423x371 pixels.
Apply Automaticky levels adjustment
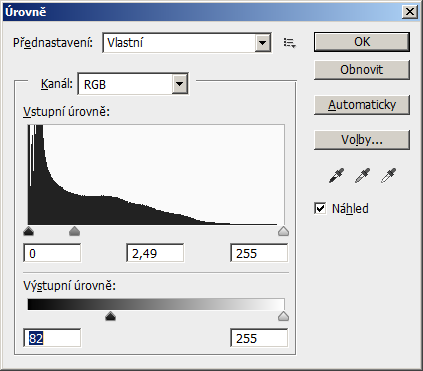pos(362,105)
